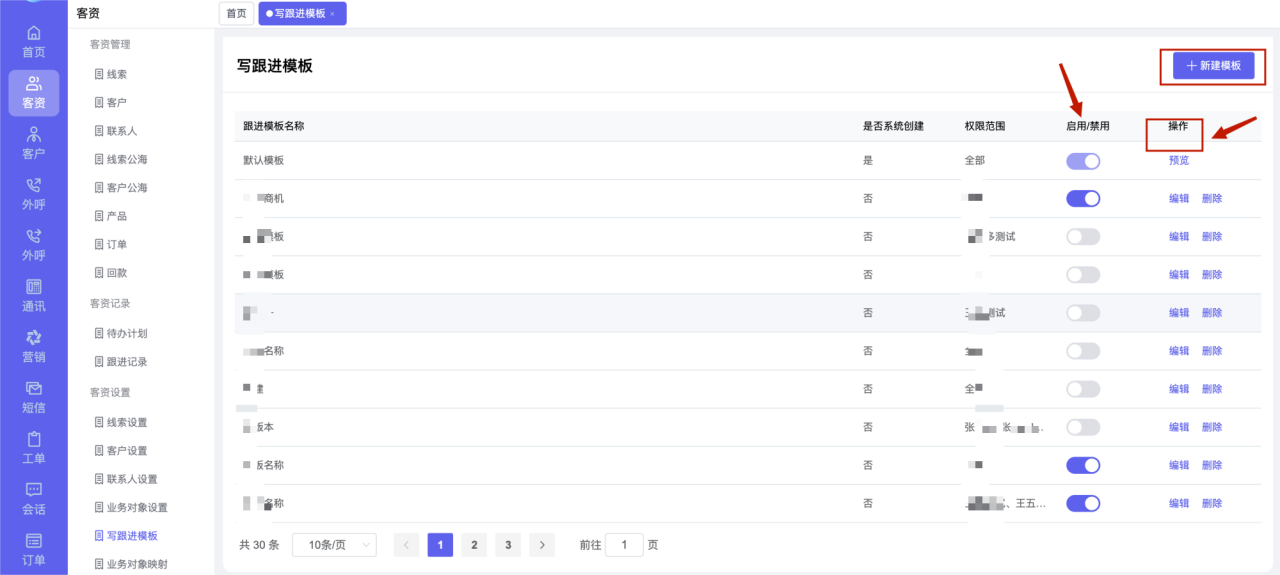Screen dimensions: 1280x575
Task: Open the 会话 chat icon in sidebar
Action: pyautogui.click(x=33, y=499)
